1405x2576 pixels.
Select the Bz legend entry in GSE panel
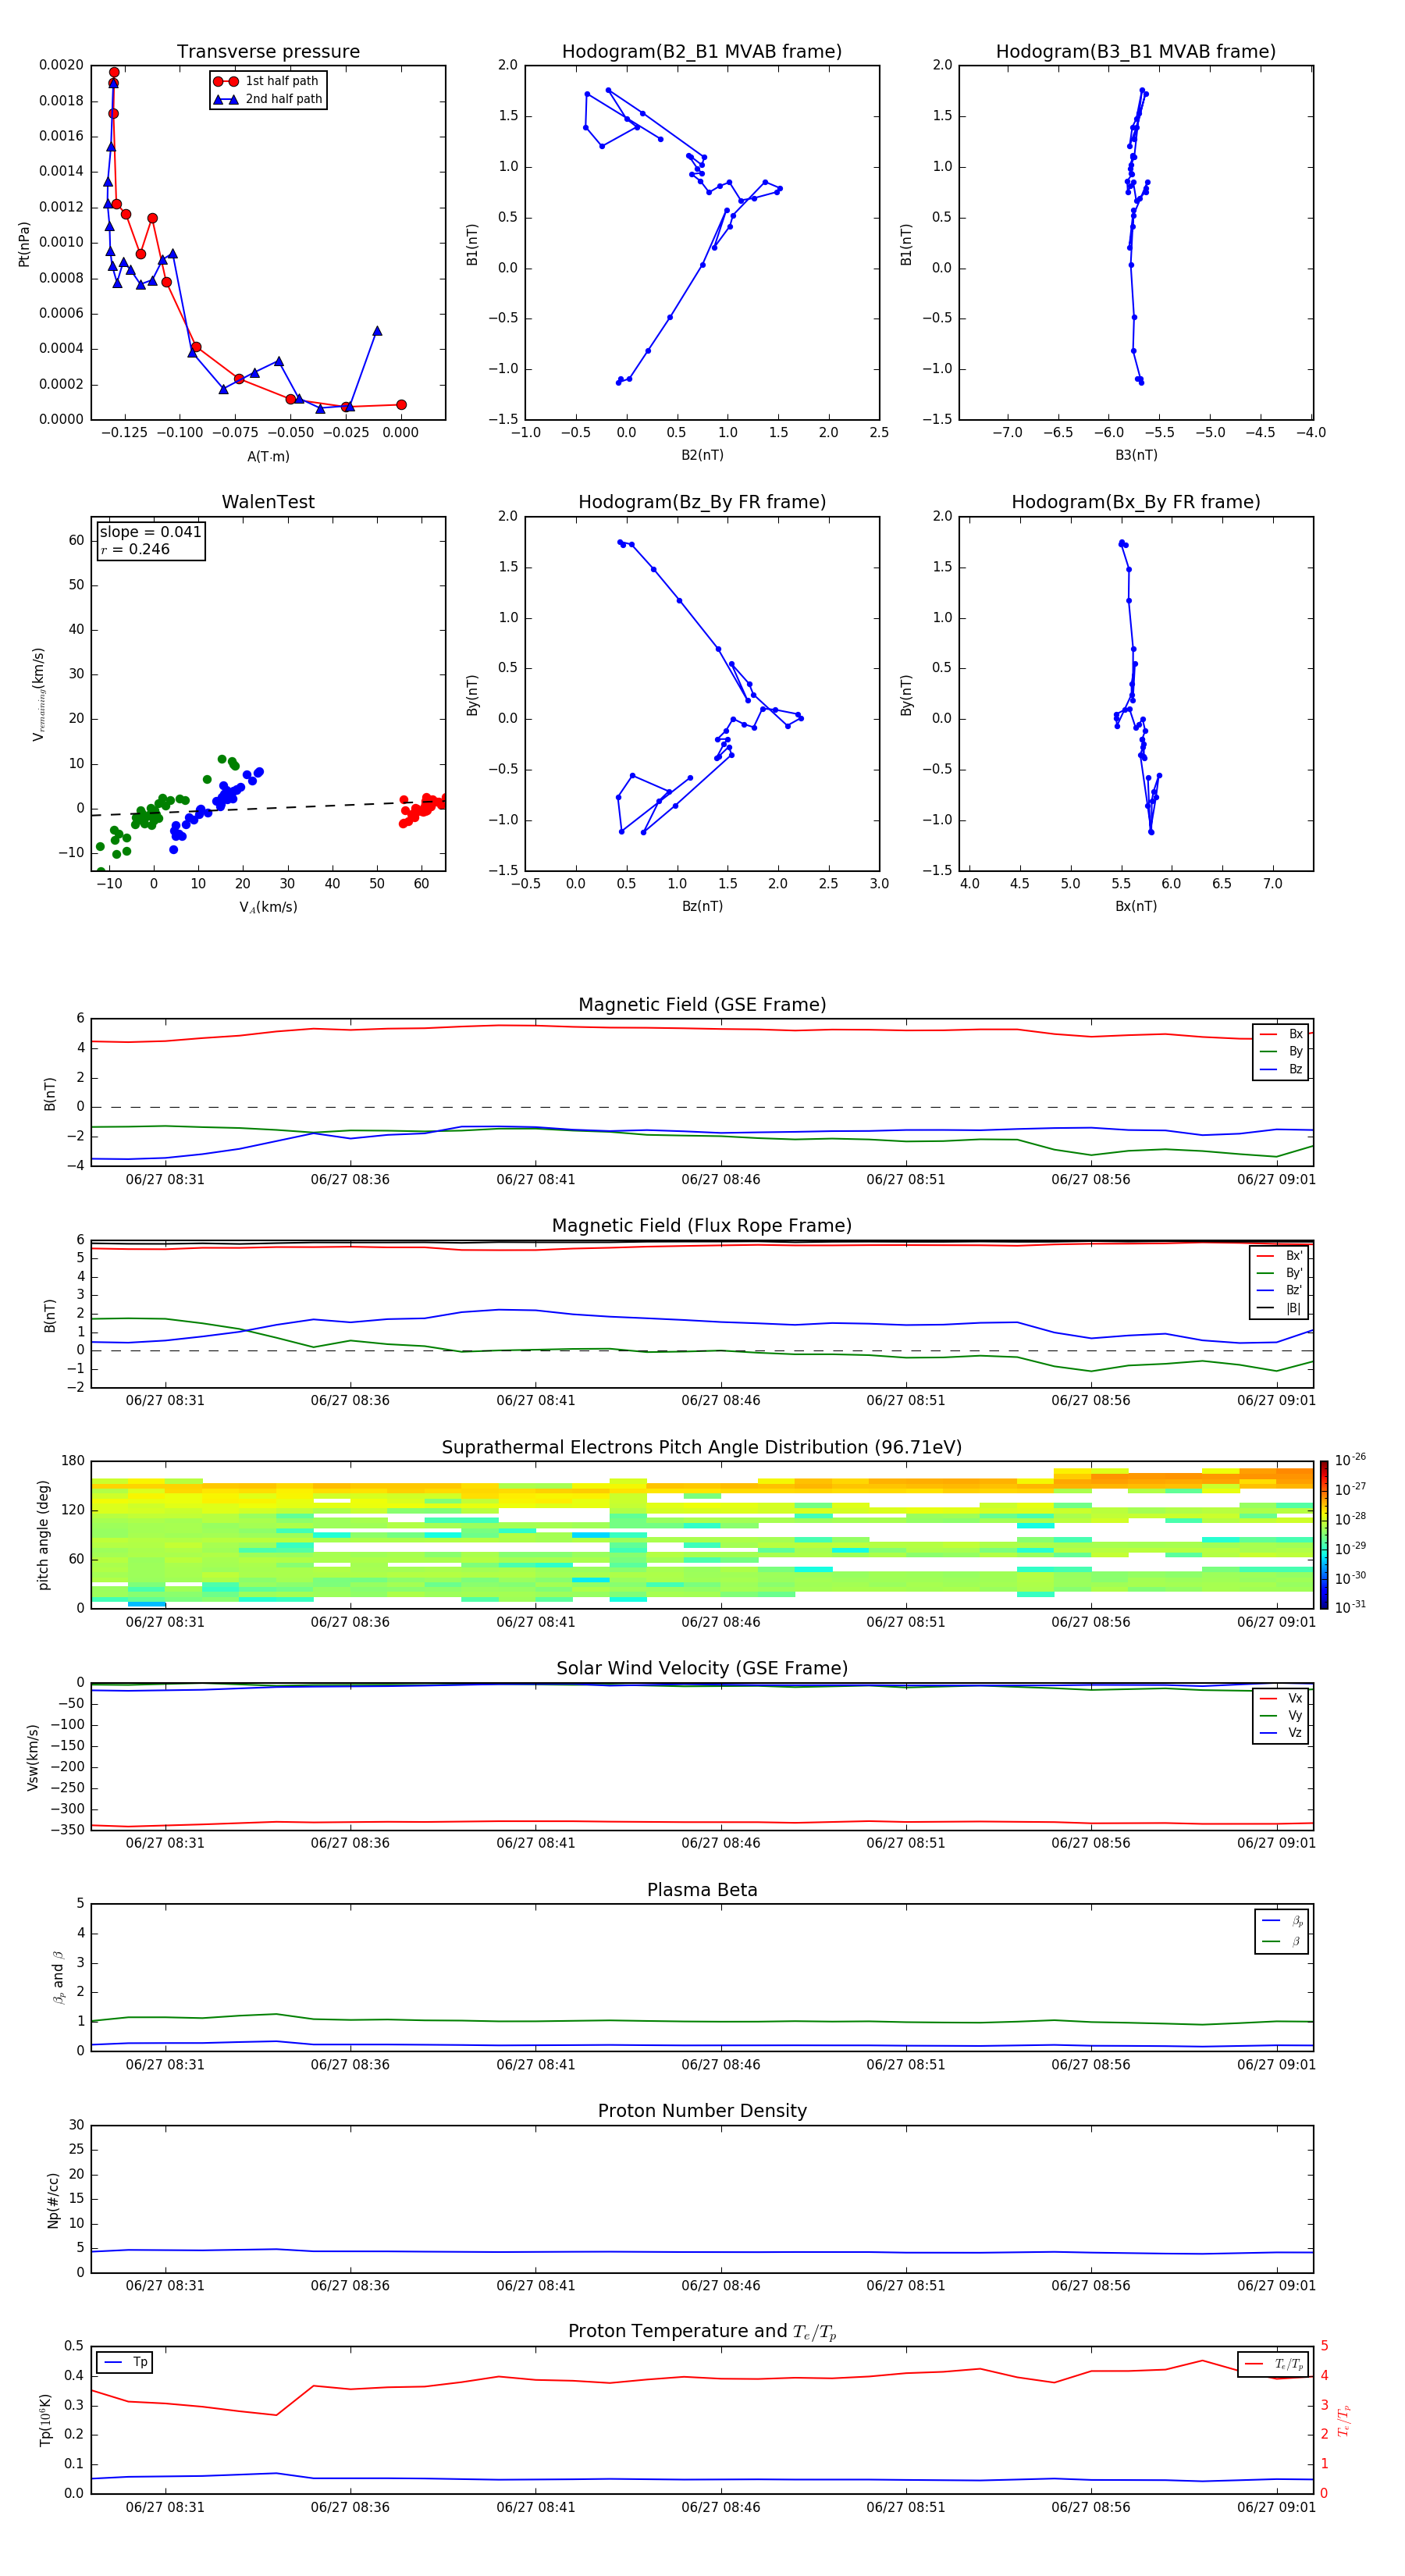pos(1281,1070)
